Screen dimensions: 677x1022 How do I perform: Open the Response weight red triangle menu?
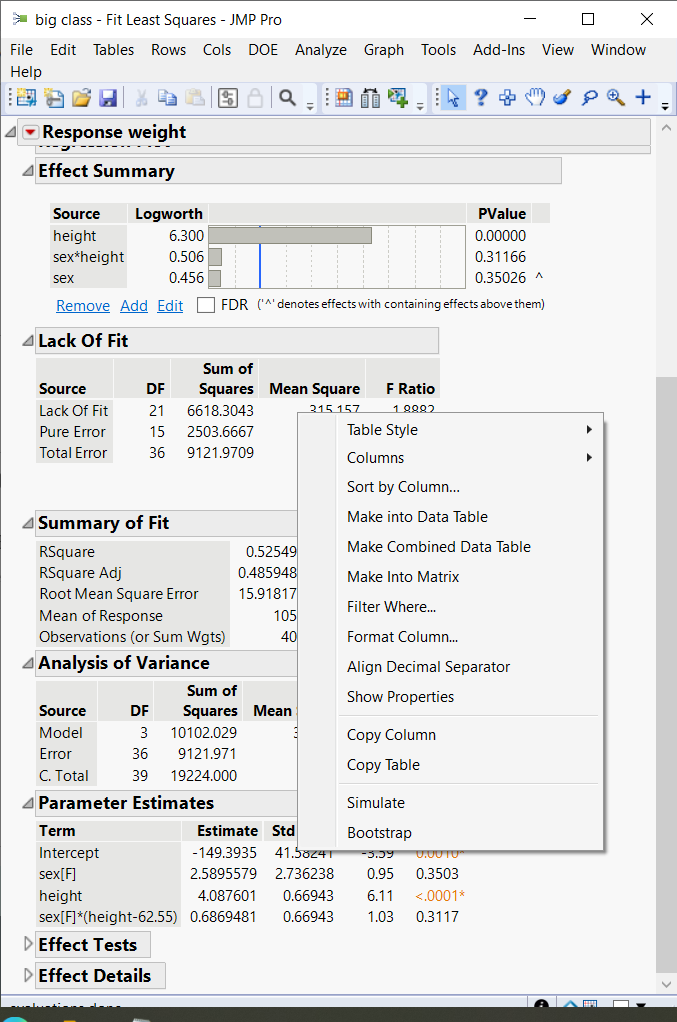coord(30,132)
